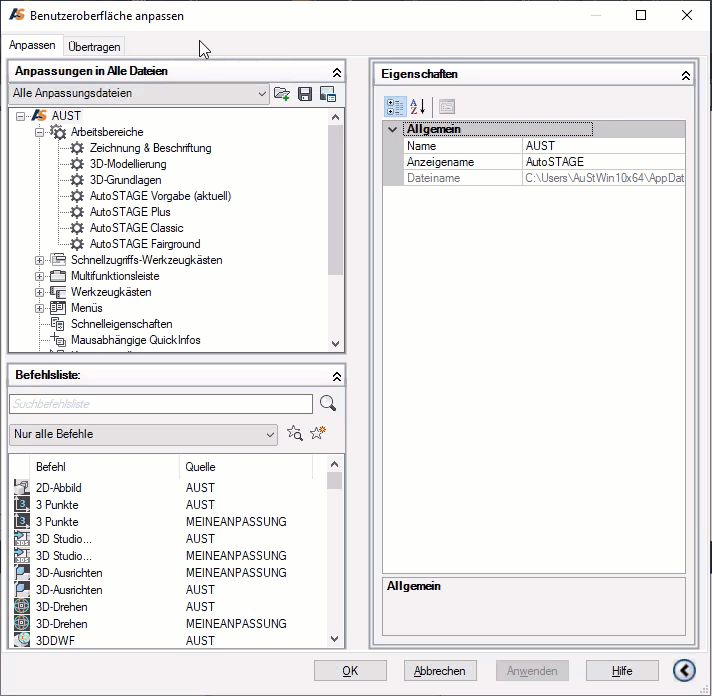Click the Anzeigename value AutoSTAGE
This screenshot has width=712, height=696.
click(x=603, y=162)
